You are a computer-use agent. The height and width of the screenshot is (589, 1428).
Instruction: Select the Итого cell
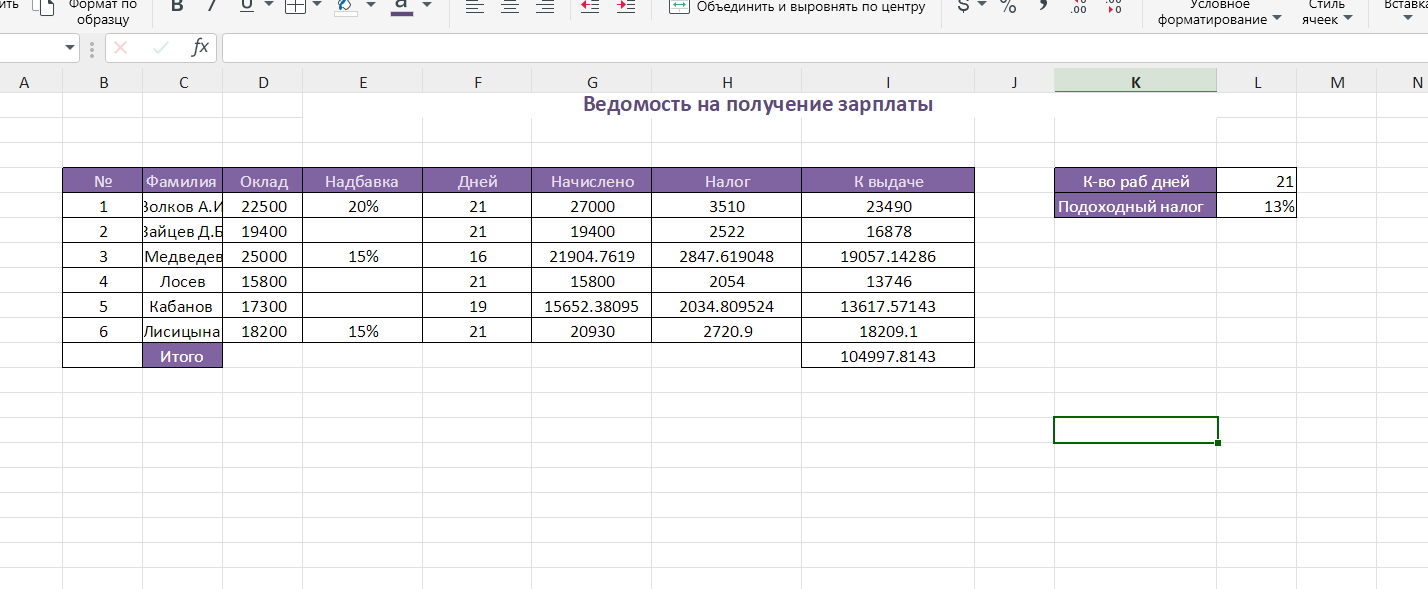click(x=183, y=356)
